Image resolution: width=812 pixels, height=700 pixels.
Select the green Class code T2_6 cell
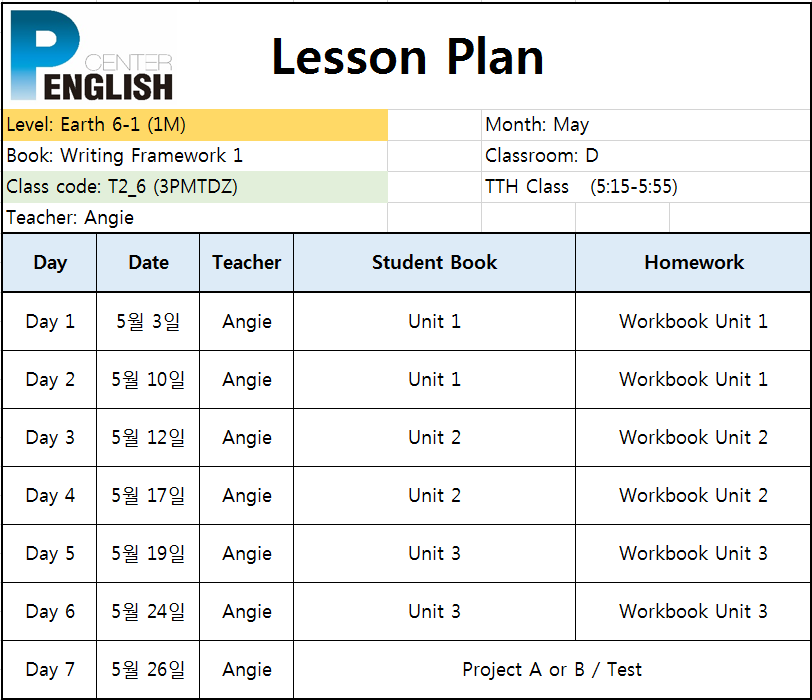[x=195, y=187]
